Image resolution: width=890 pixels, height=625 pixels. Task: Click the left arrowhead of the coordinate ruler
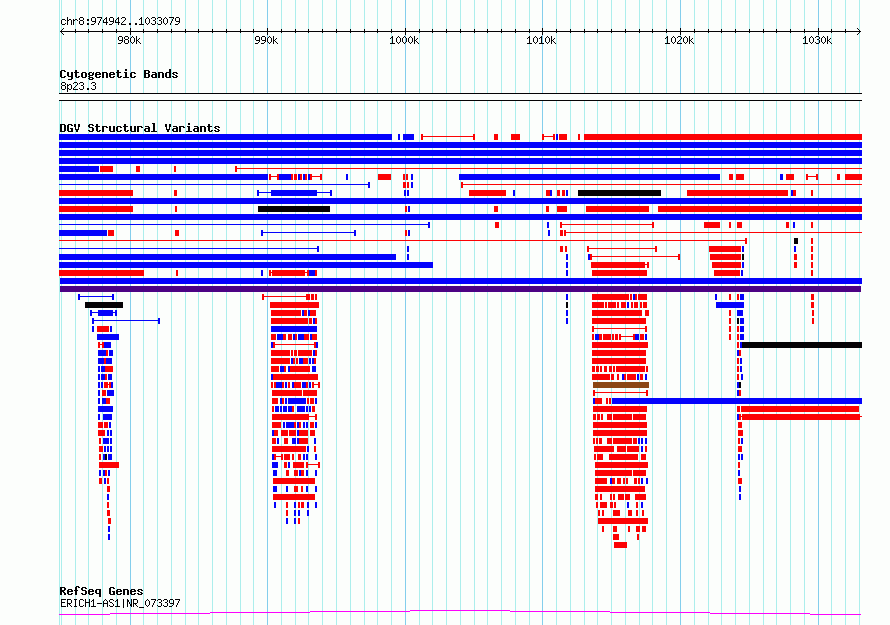pyautogui.click(x=62, y=31)
